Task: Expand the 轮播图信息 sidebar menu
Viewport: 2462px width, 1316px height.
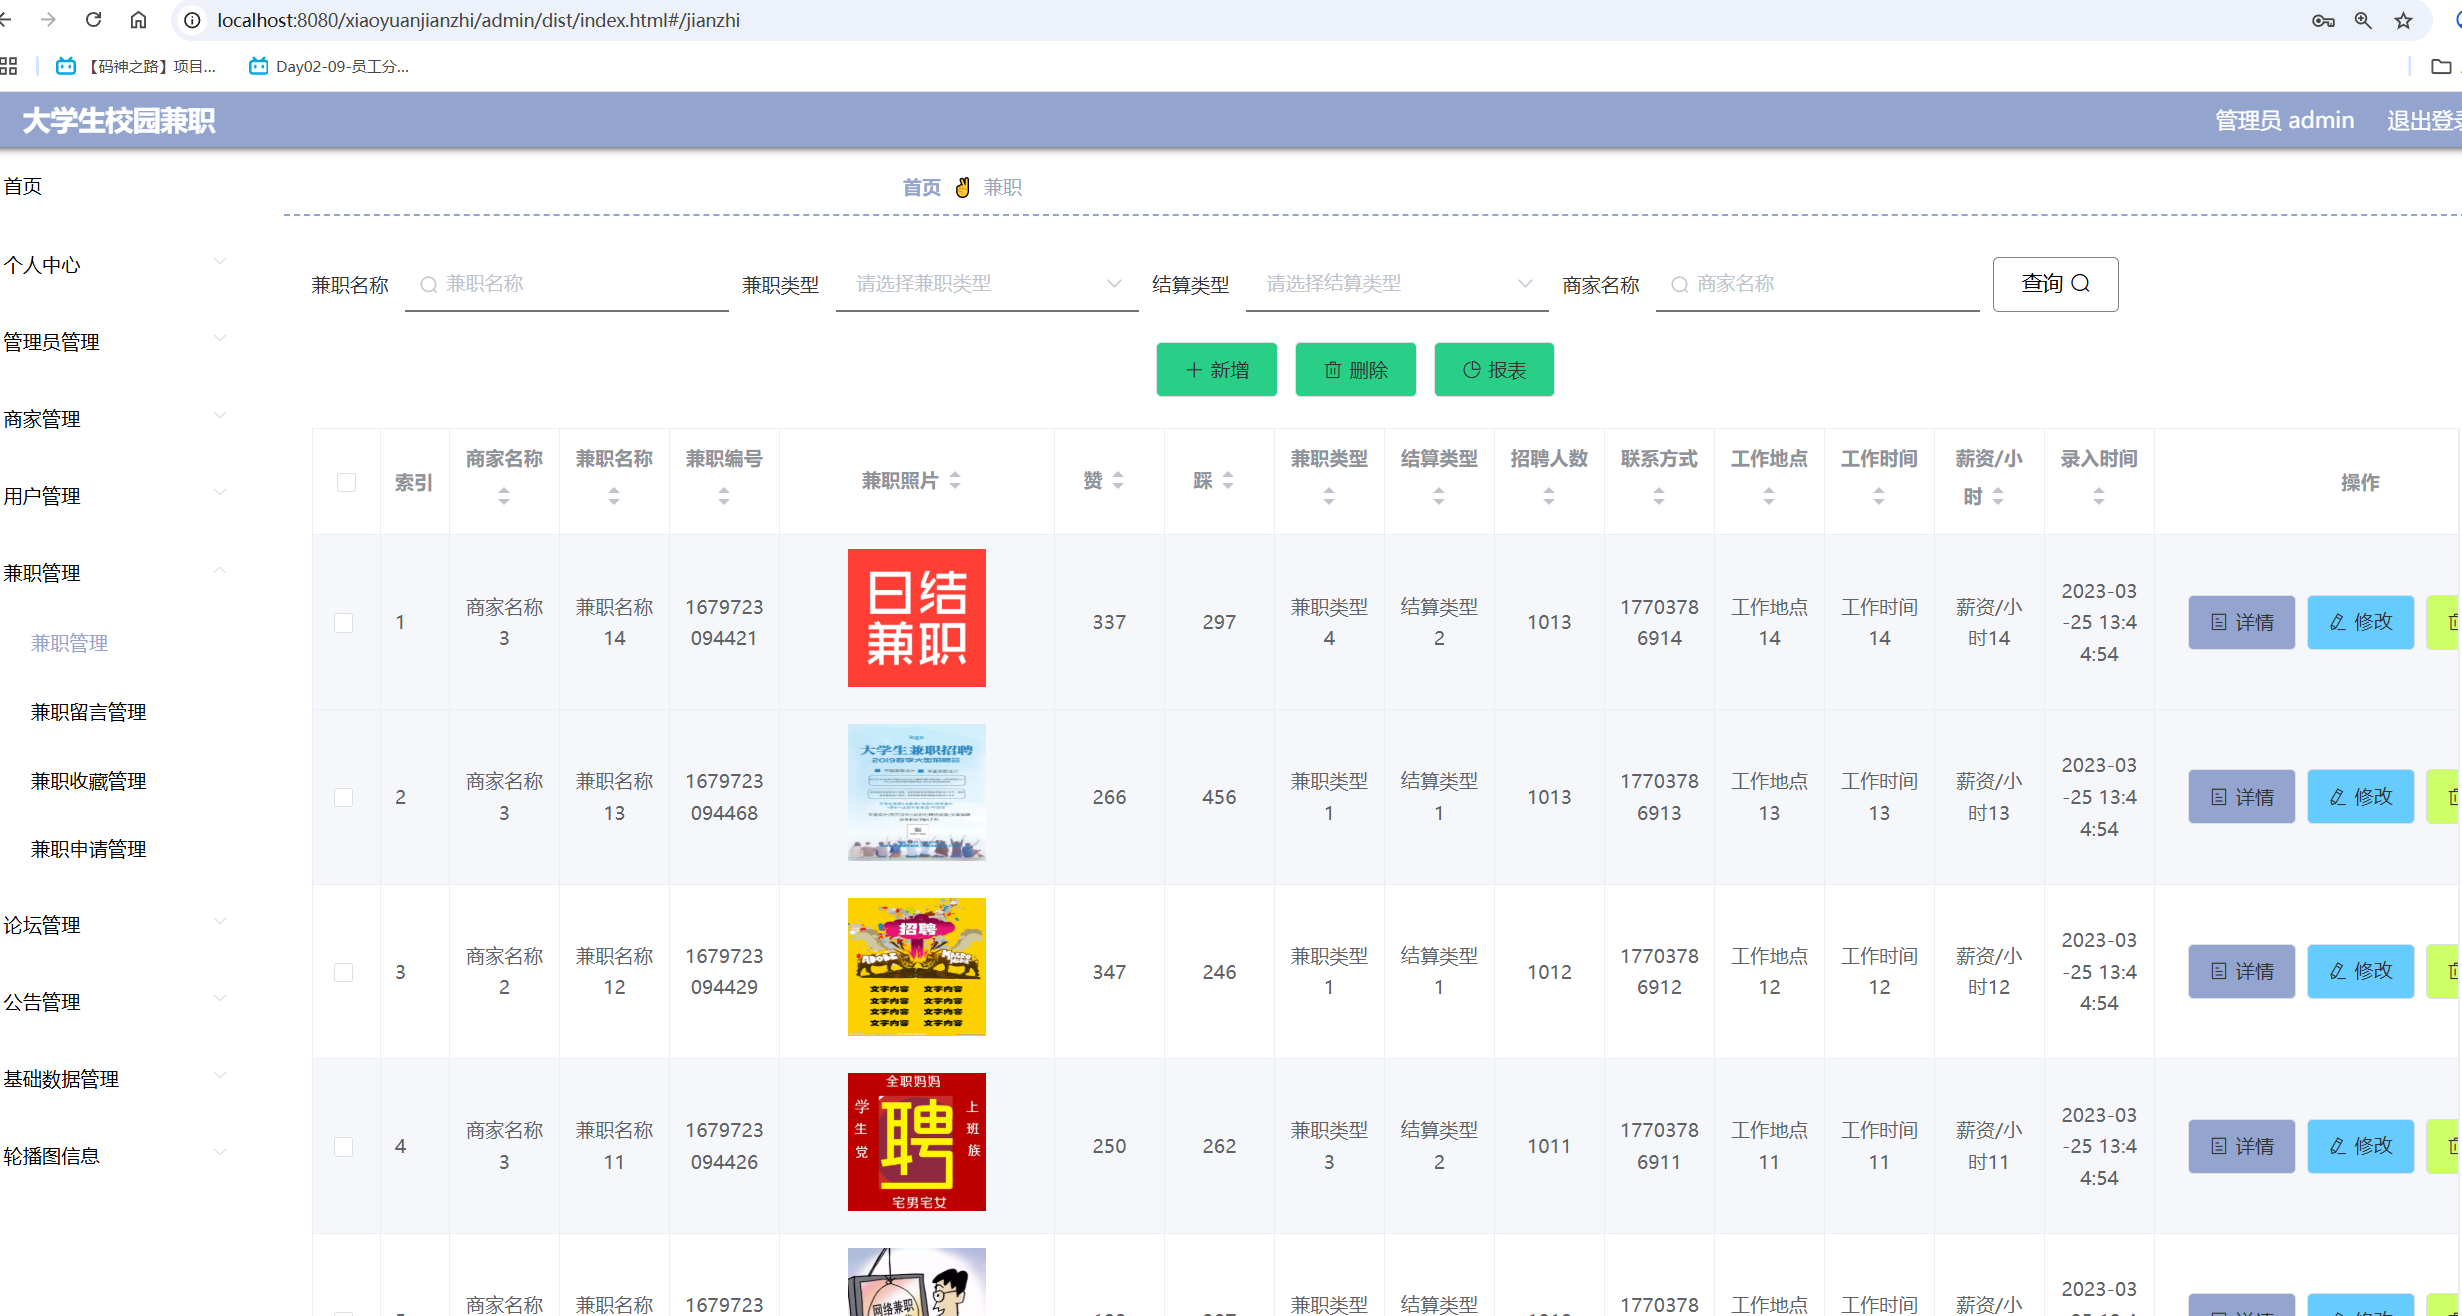Action: click(115, 1156)
